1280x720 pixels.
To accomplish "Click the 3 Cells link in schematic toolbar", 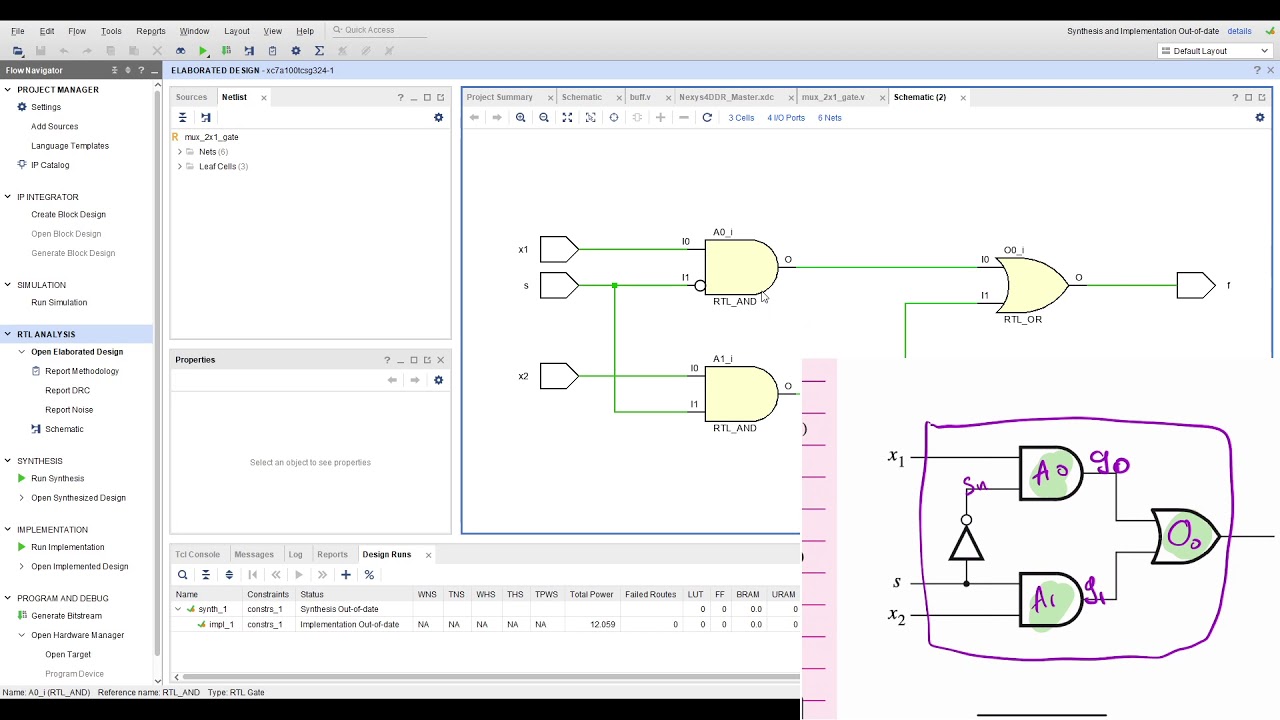I will [x=741, y=118].
